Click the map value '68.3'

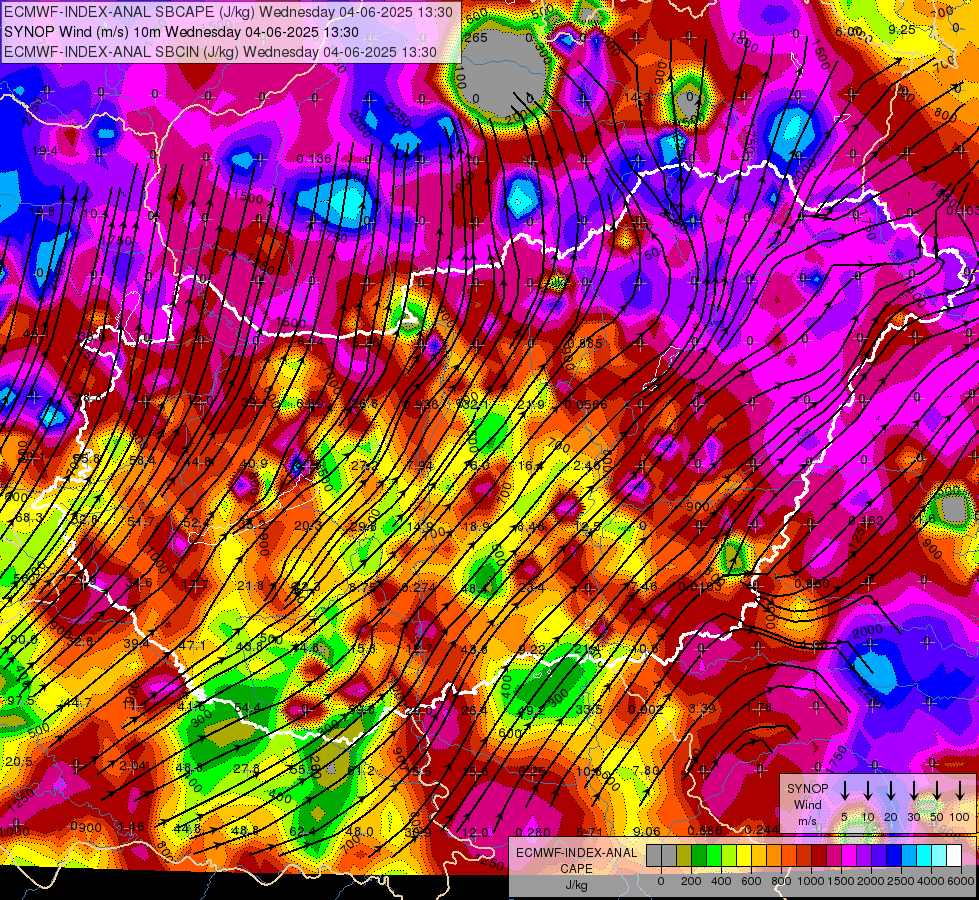tap(28, 518)
